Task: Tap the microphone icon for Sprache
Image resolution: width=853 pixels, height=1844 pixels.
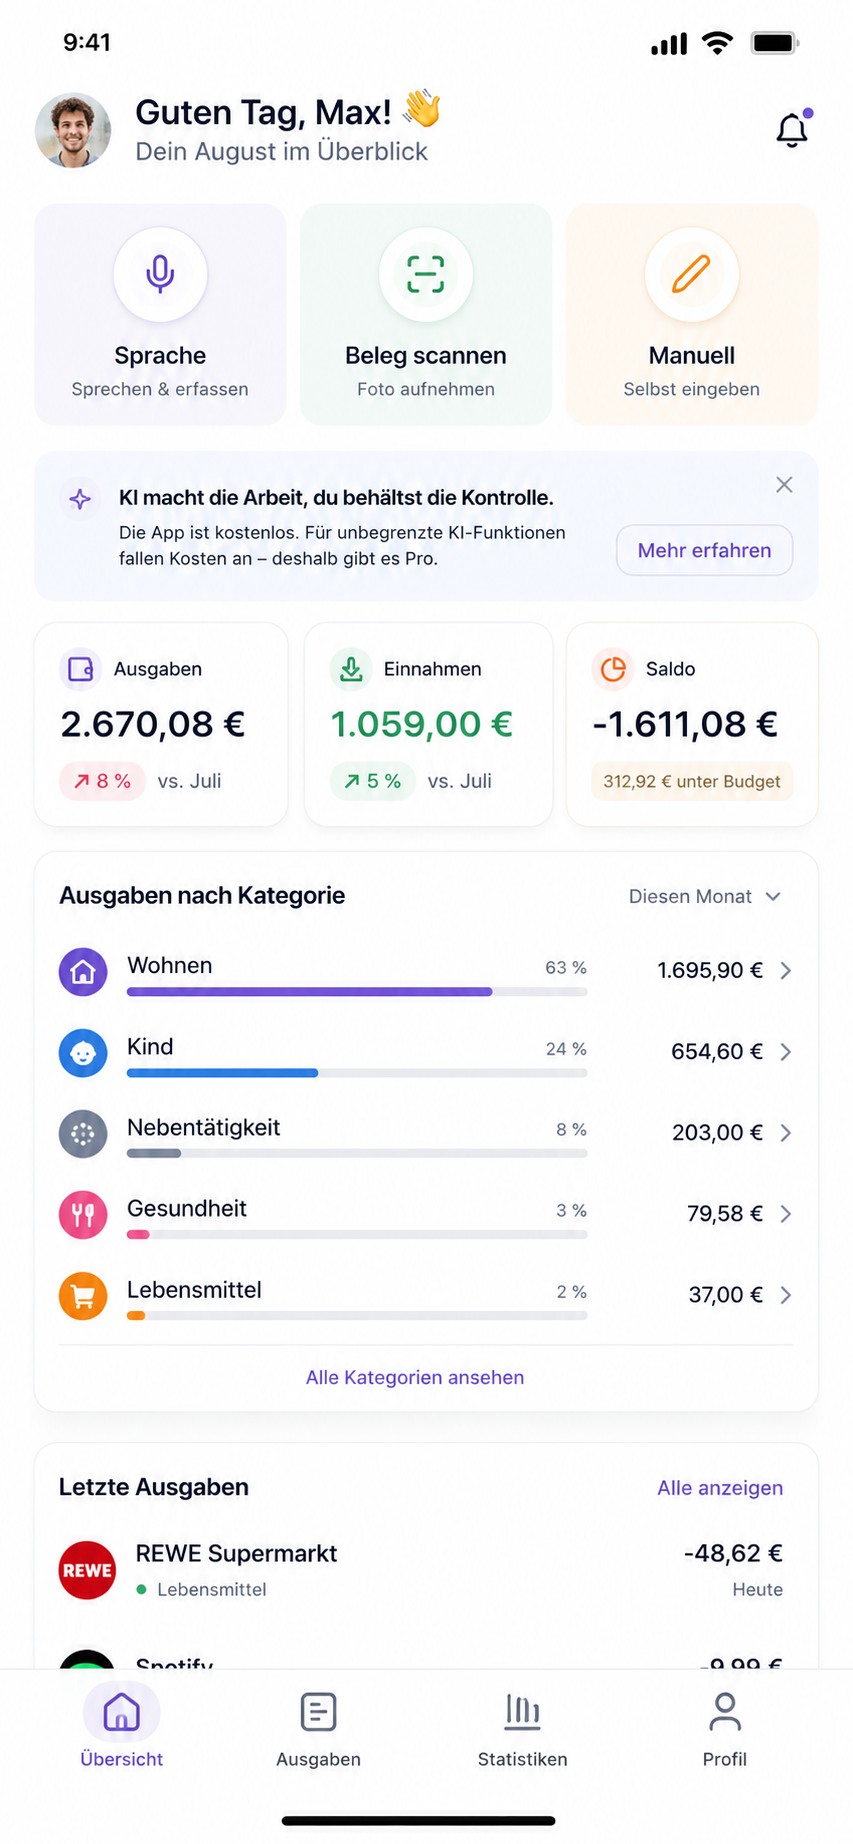Action: click(160, 273)
